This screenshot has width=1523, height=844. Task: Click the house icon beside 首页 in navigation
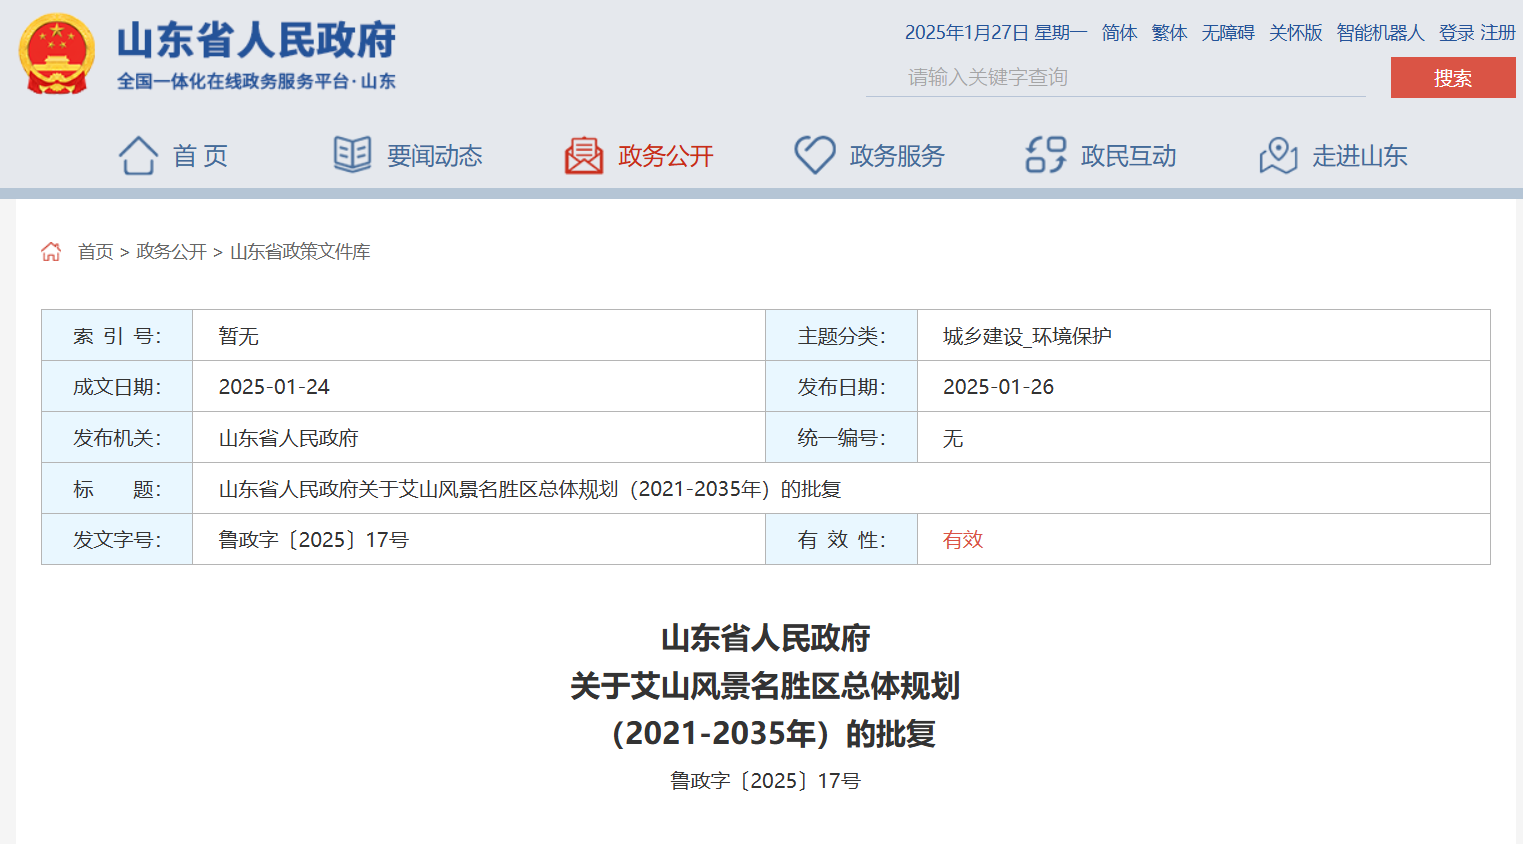pos(138,155)
